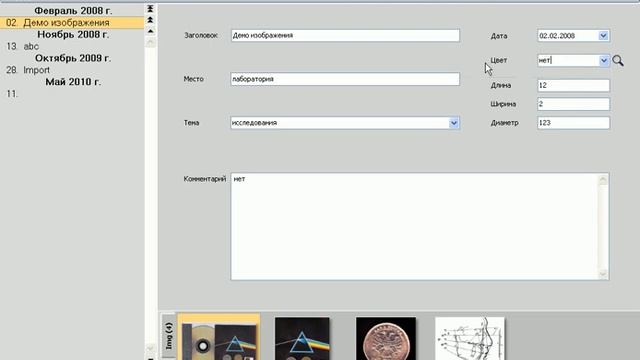Click the Заголовок input field
This screenshot has width=640, height=360.
click(x=345, y=36)
